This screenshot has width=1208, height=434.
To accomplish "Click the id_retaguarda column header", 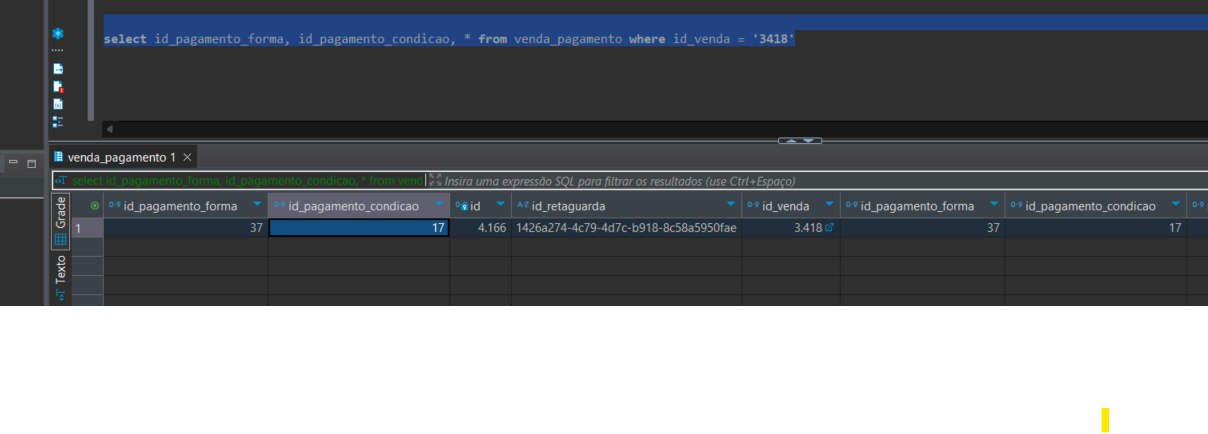I will (x=626, y=206).
